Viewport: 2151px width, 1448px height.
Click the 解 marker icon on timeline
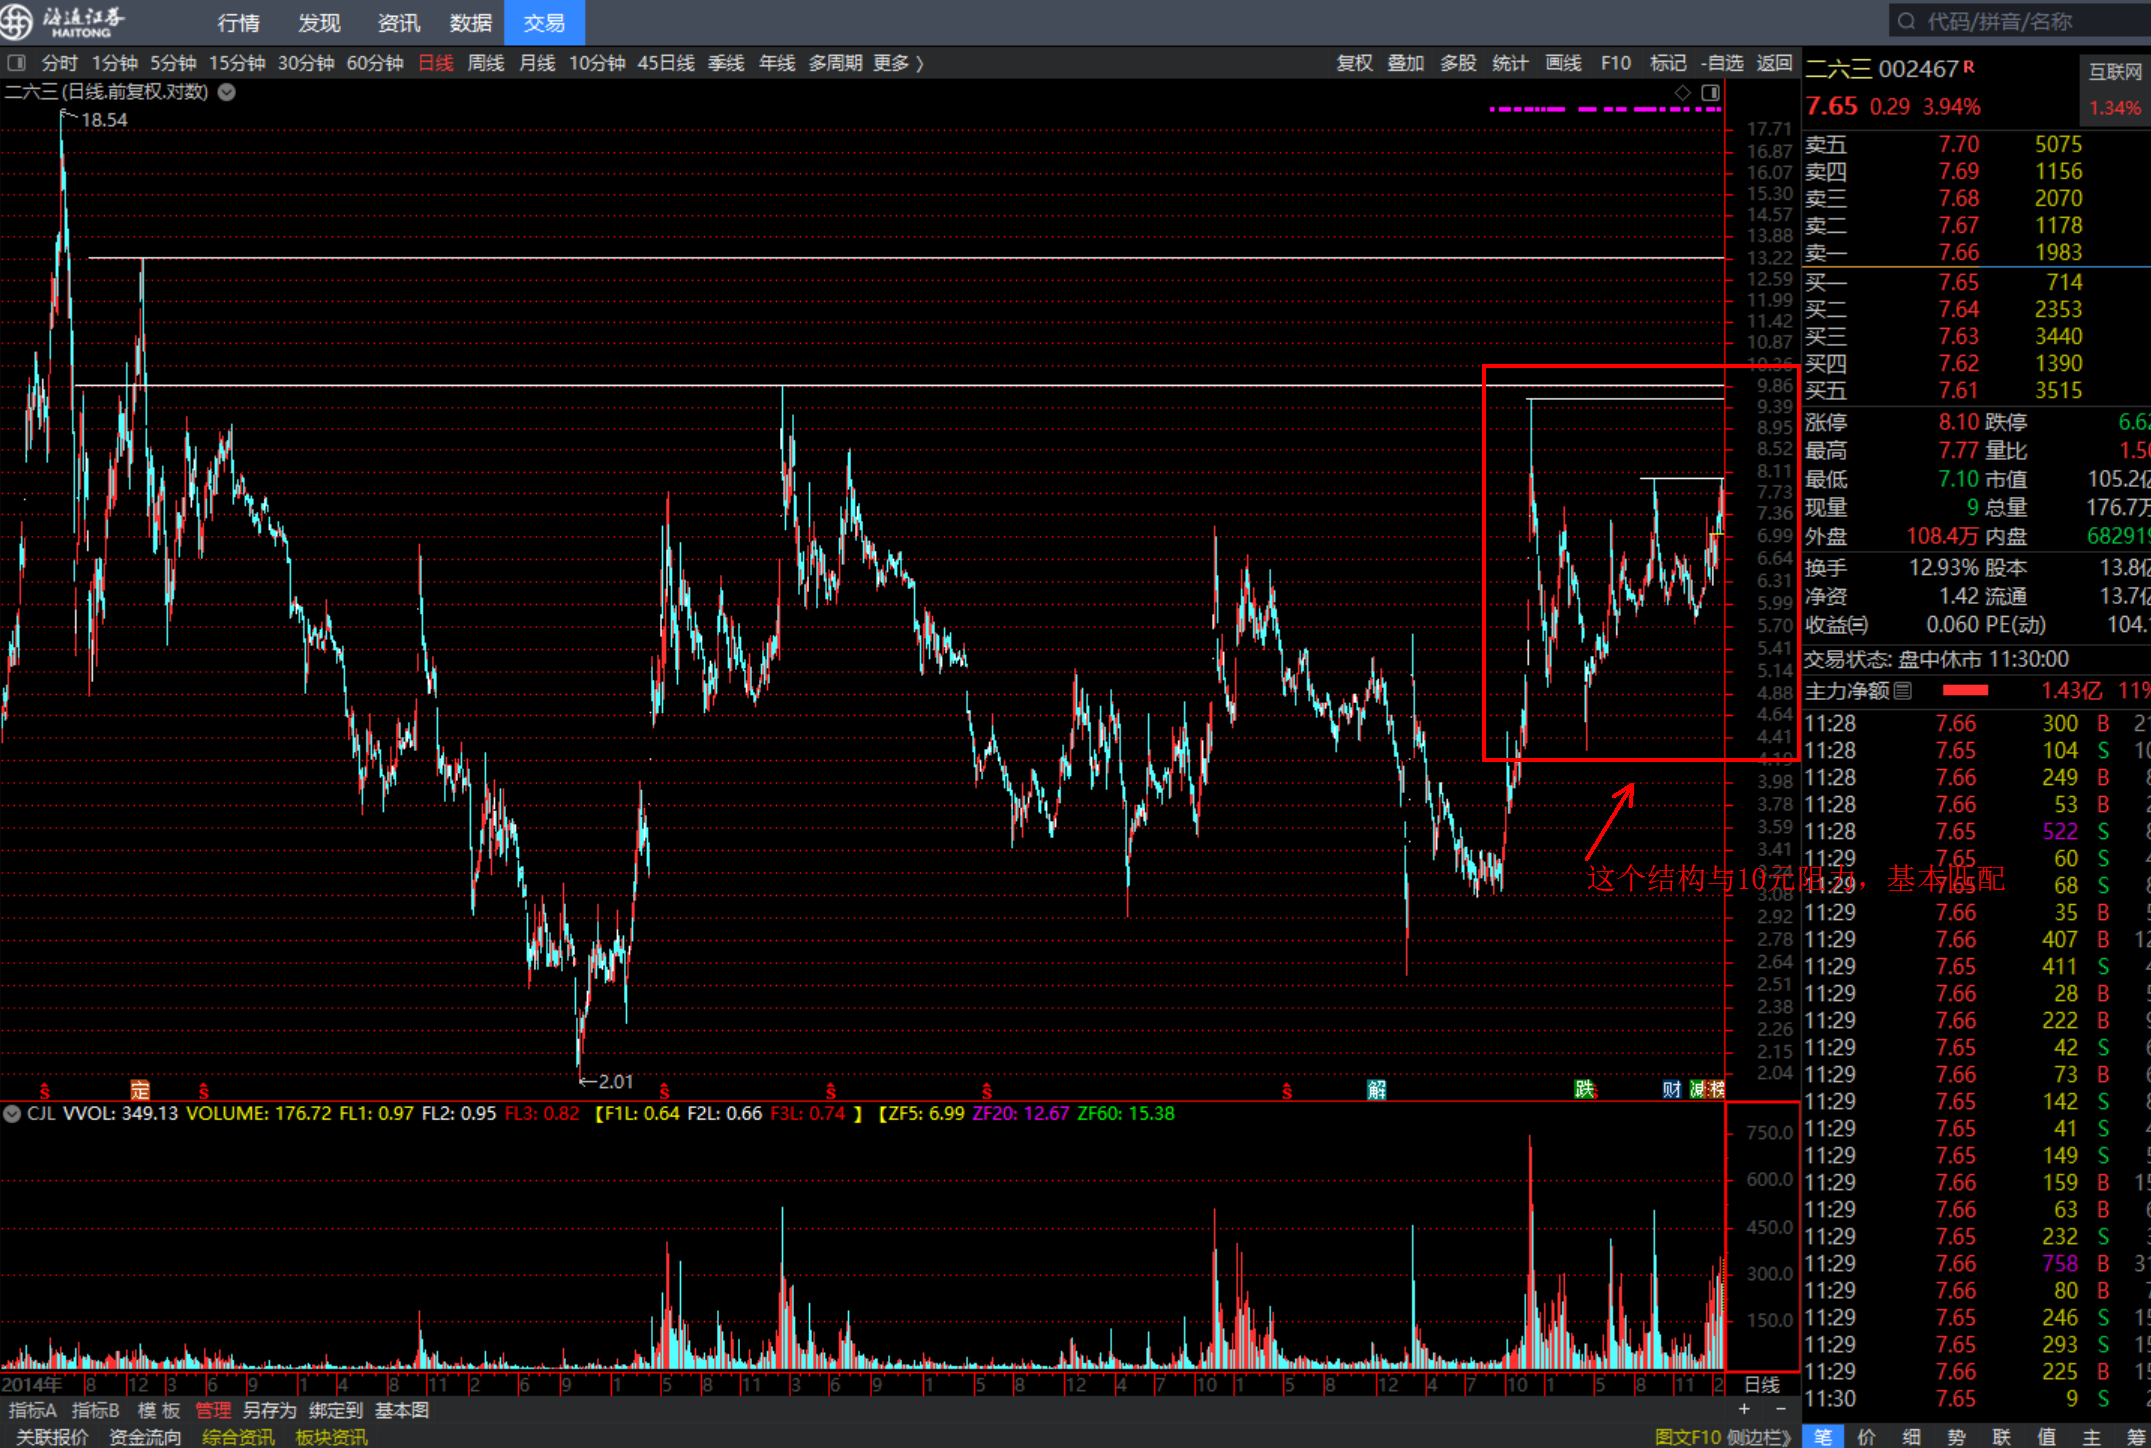[x=1377, y=1090]
